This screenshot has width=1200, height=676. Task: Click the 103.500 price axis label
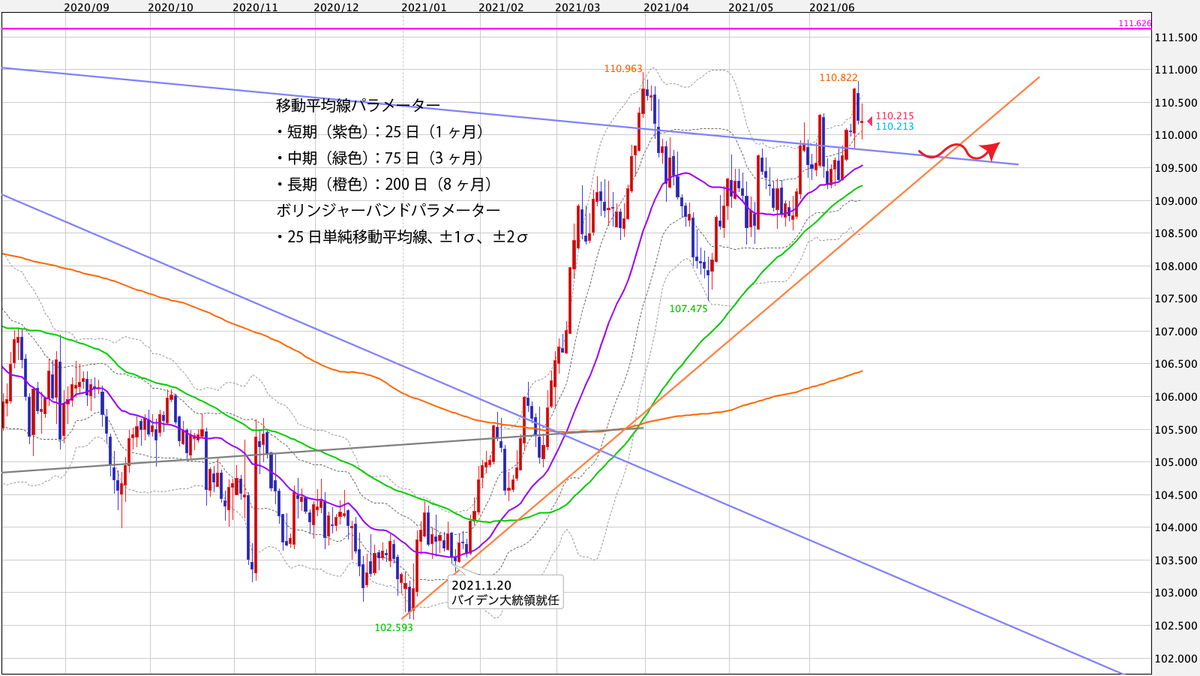click(1176, 561)
